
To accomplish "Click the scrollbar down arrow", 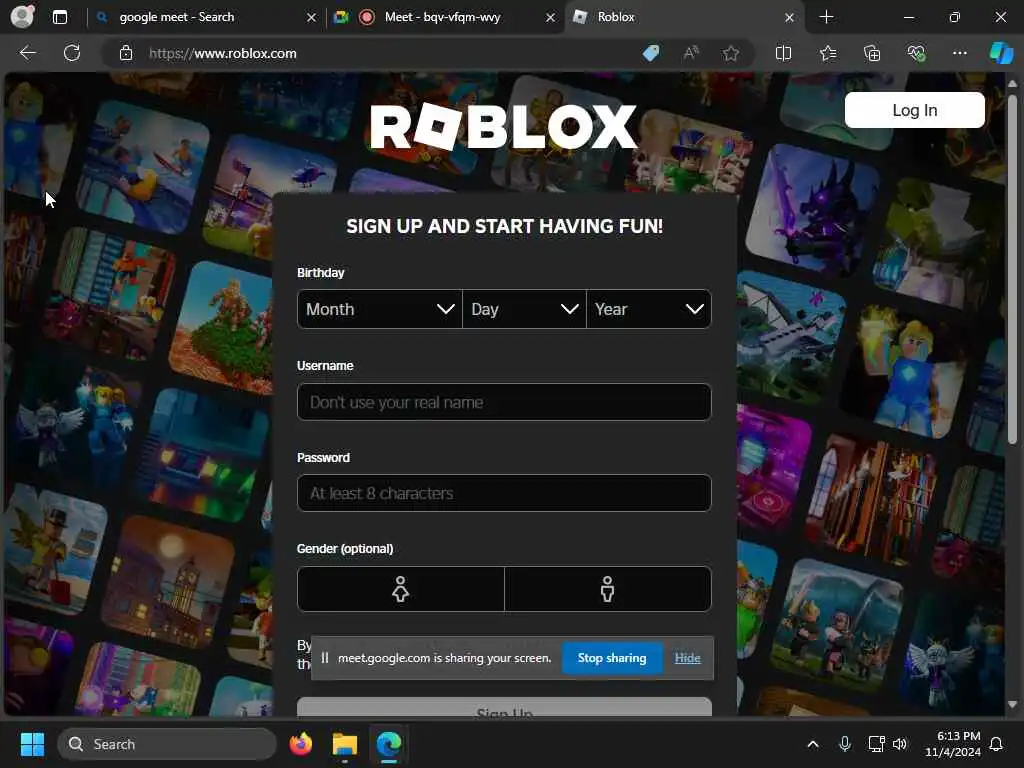I will point(1012,705).
